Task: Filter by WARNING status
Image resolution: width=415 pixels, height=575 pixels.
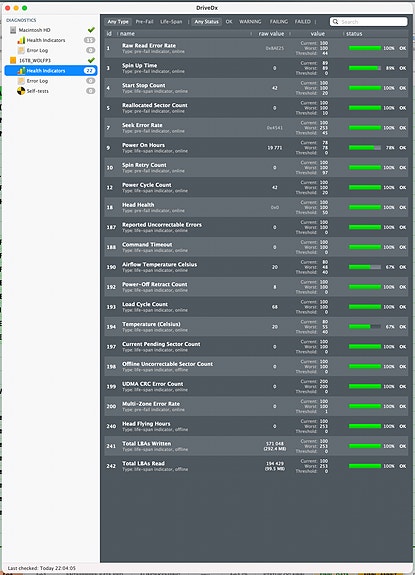Action: pos(250,22)
